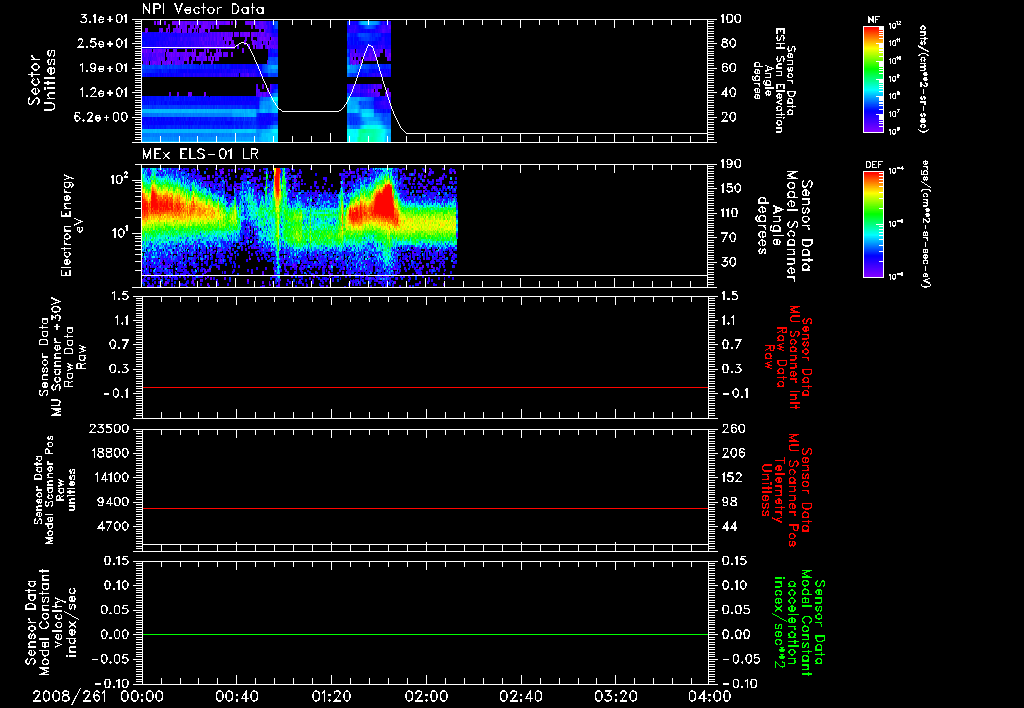This screenshot has height=708, width=1024.
Task: Click the green velocity line at 0.00
Action: point(424,634)
